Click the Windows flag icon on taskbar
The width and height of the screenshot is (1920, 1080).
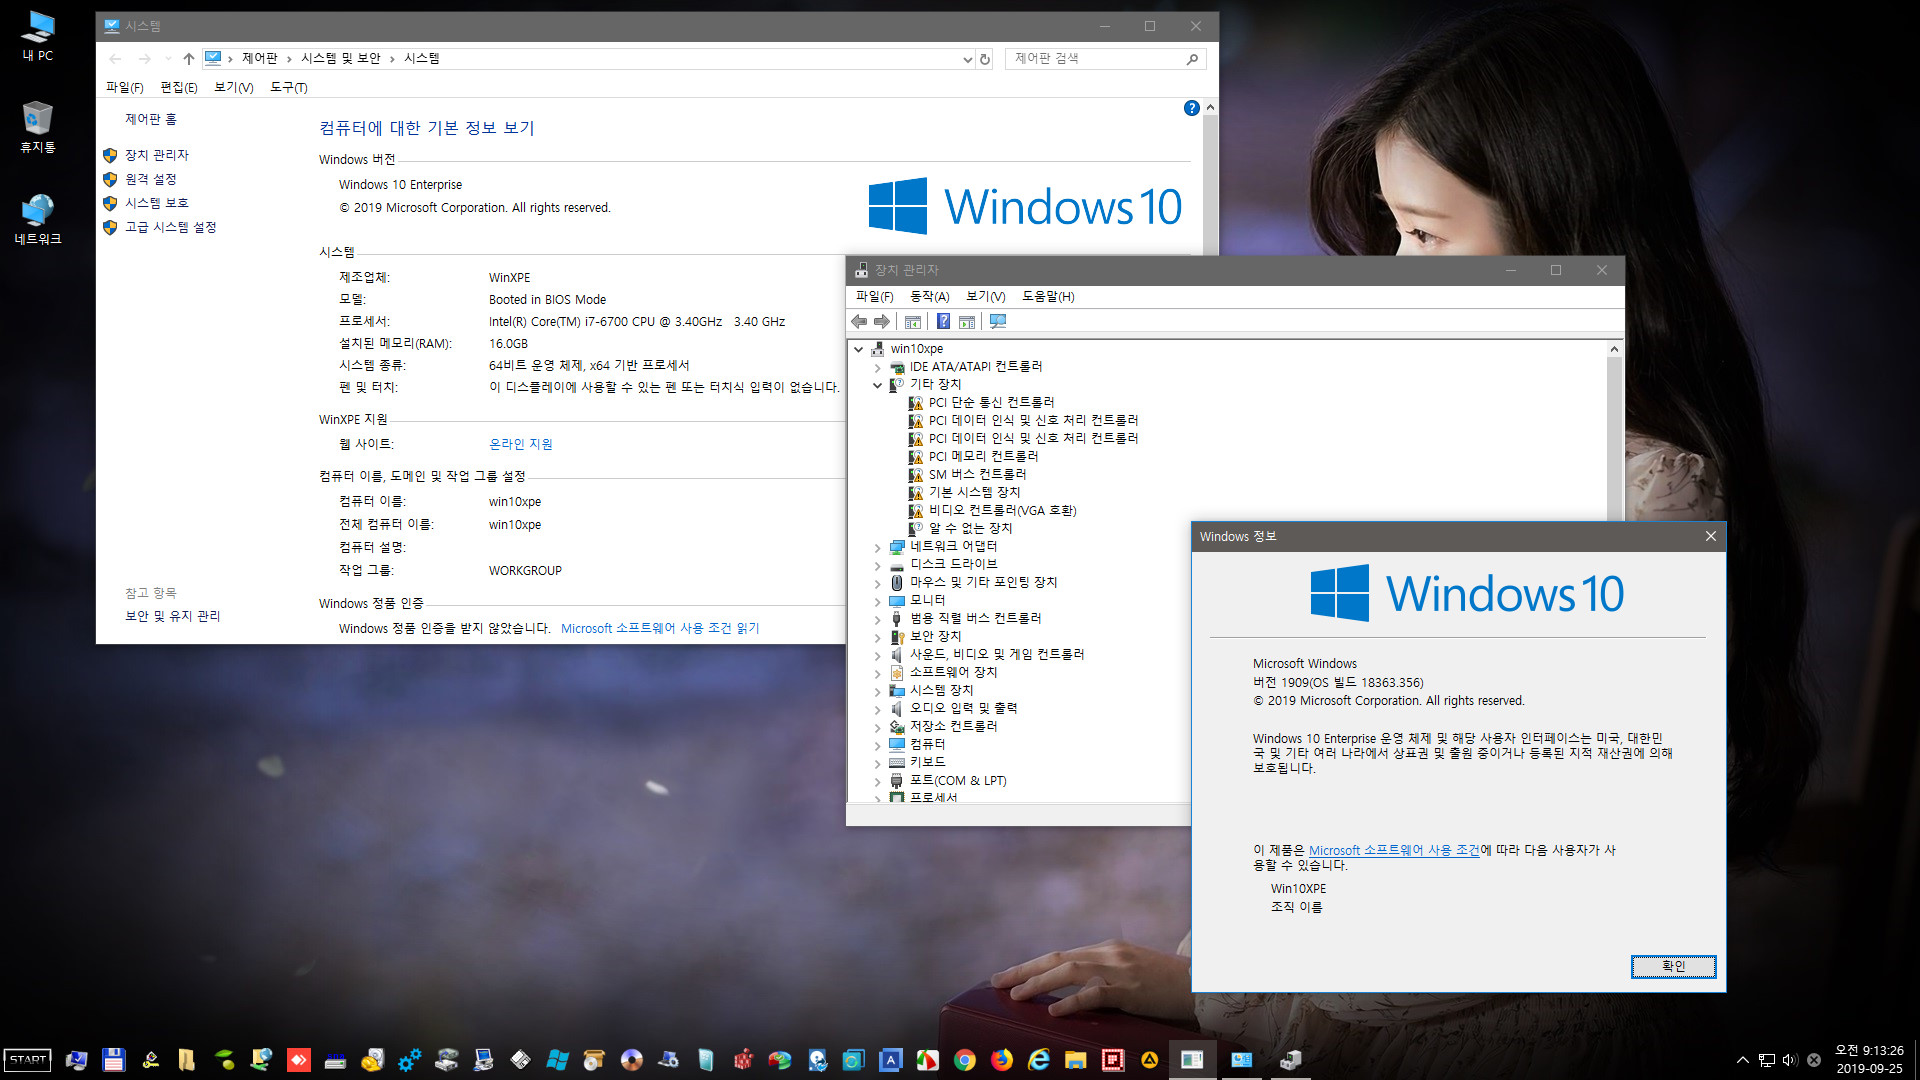click(558, 1060)
